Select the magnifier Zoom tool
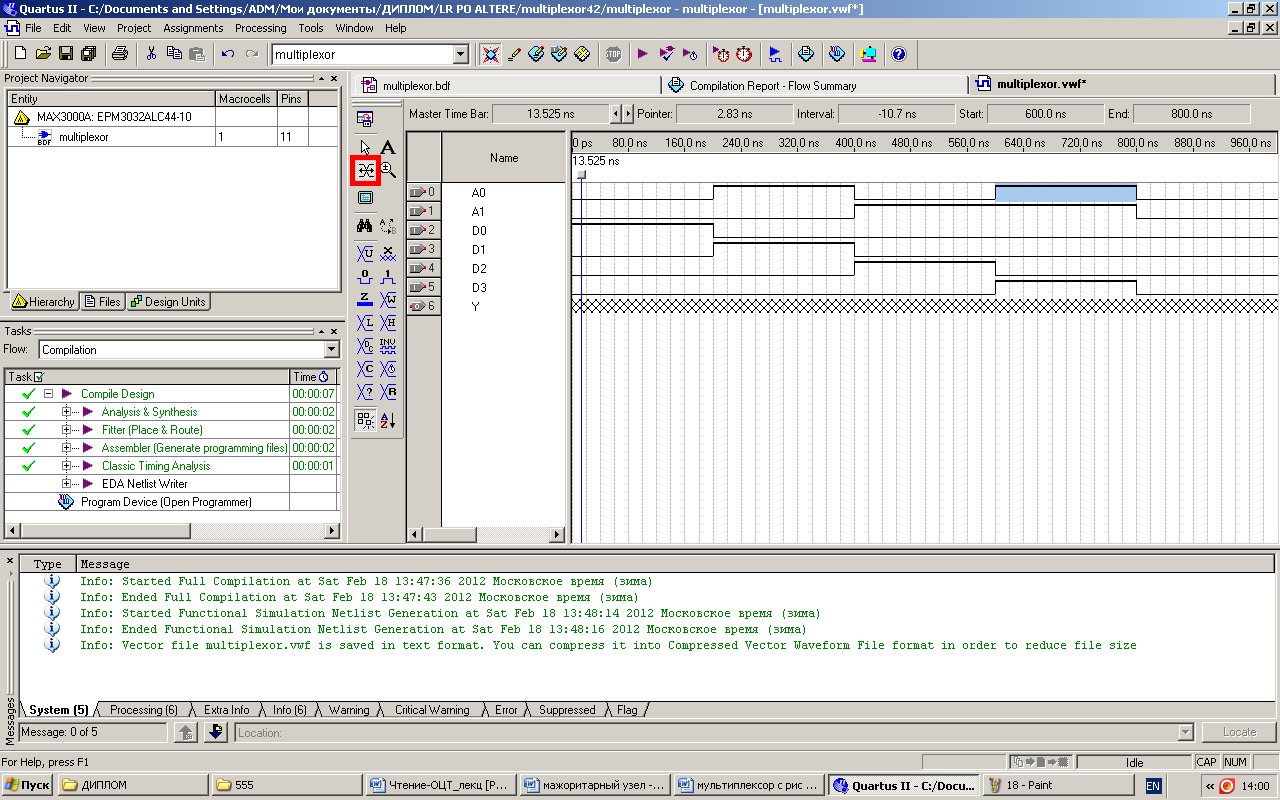Image resolution: width=1280 pixels, height=800 pixels. [x=388, y=171]
